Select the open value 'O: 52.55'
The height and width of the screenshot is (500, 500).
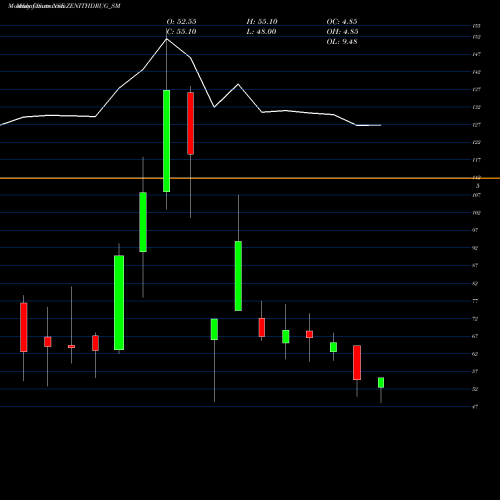[181, 21]
